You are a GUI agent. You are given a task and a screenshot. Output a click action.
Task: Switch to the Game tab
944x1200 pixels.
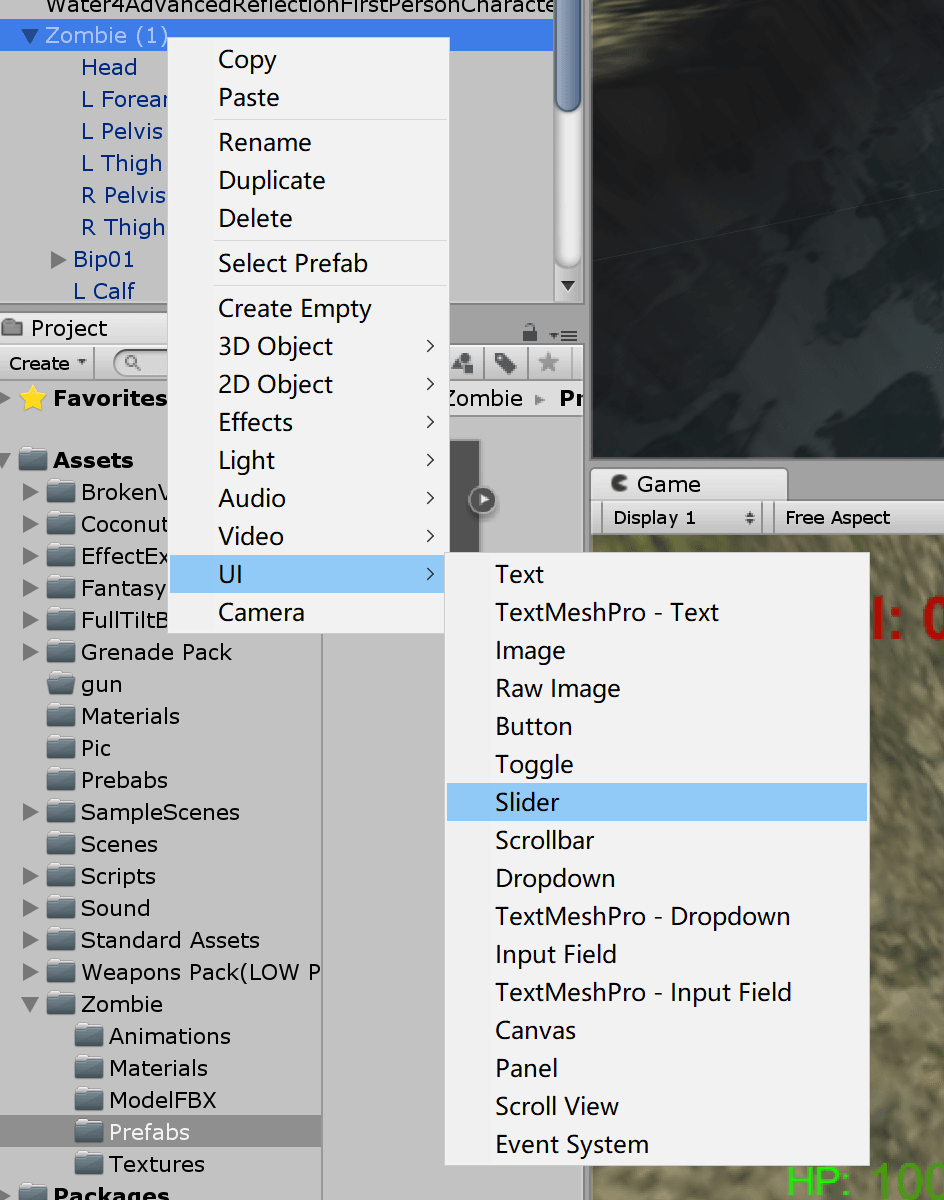point(668,485)
